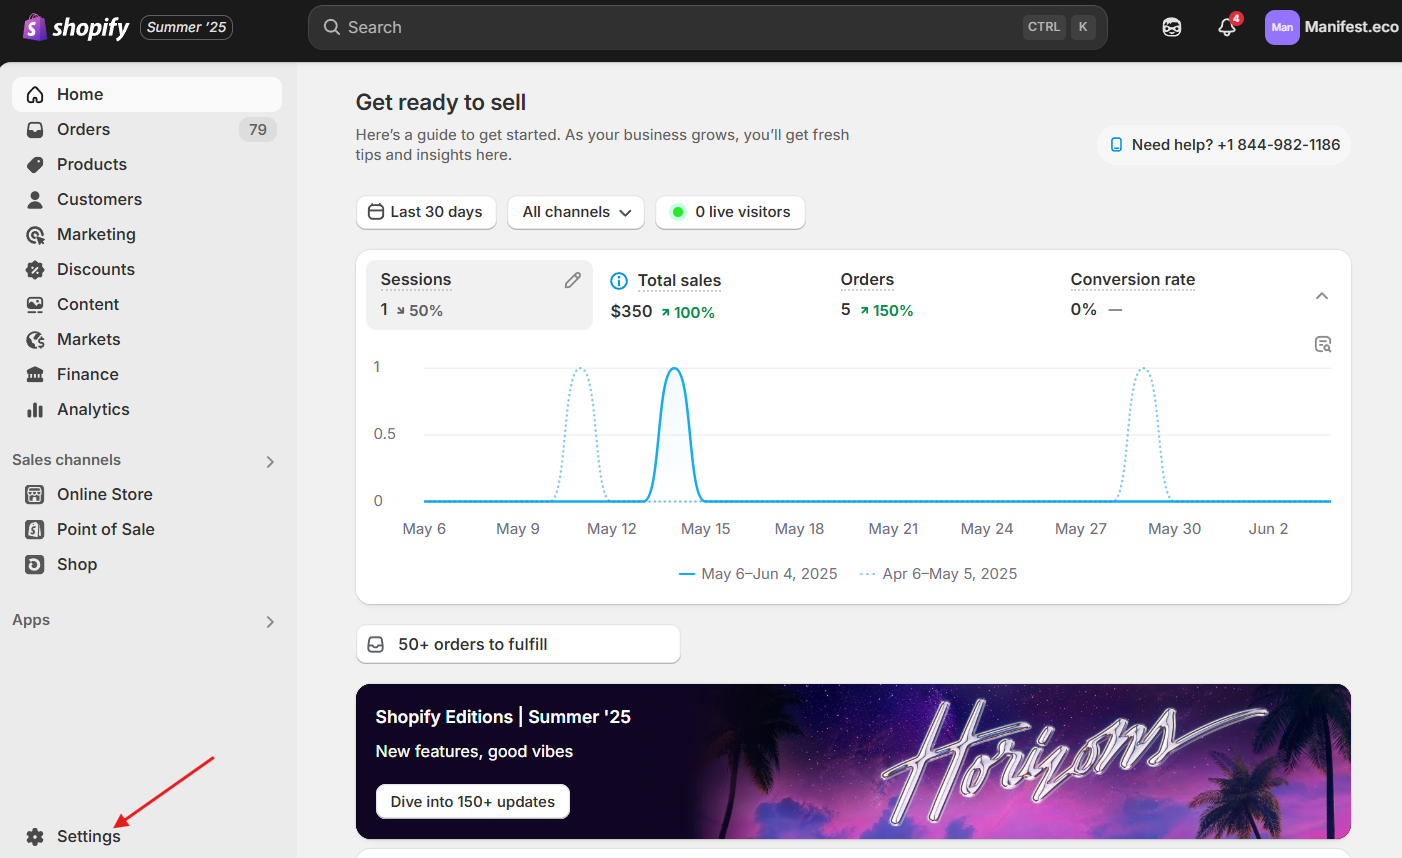Open the Last 30 days date picker
Image resolution: width=1402 pixels, height=858 pixels.
426,212
